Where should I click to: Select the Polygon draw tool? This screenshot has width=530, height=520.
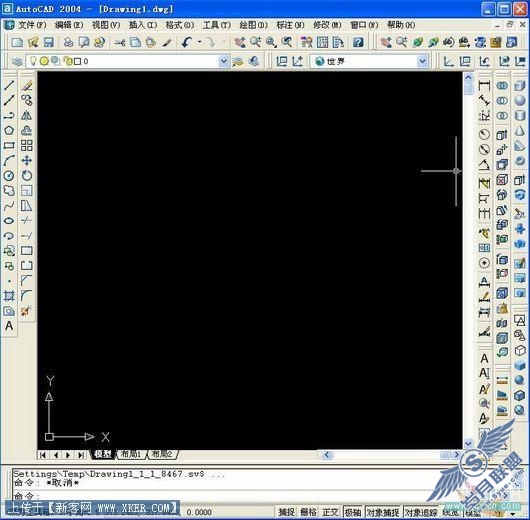[9, 130]
